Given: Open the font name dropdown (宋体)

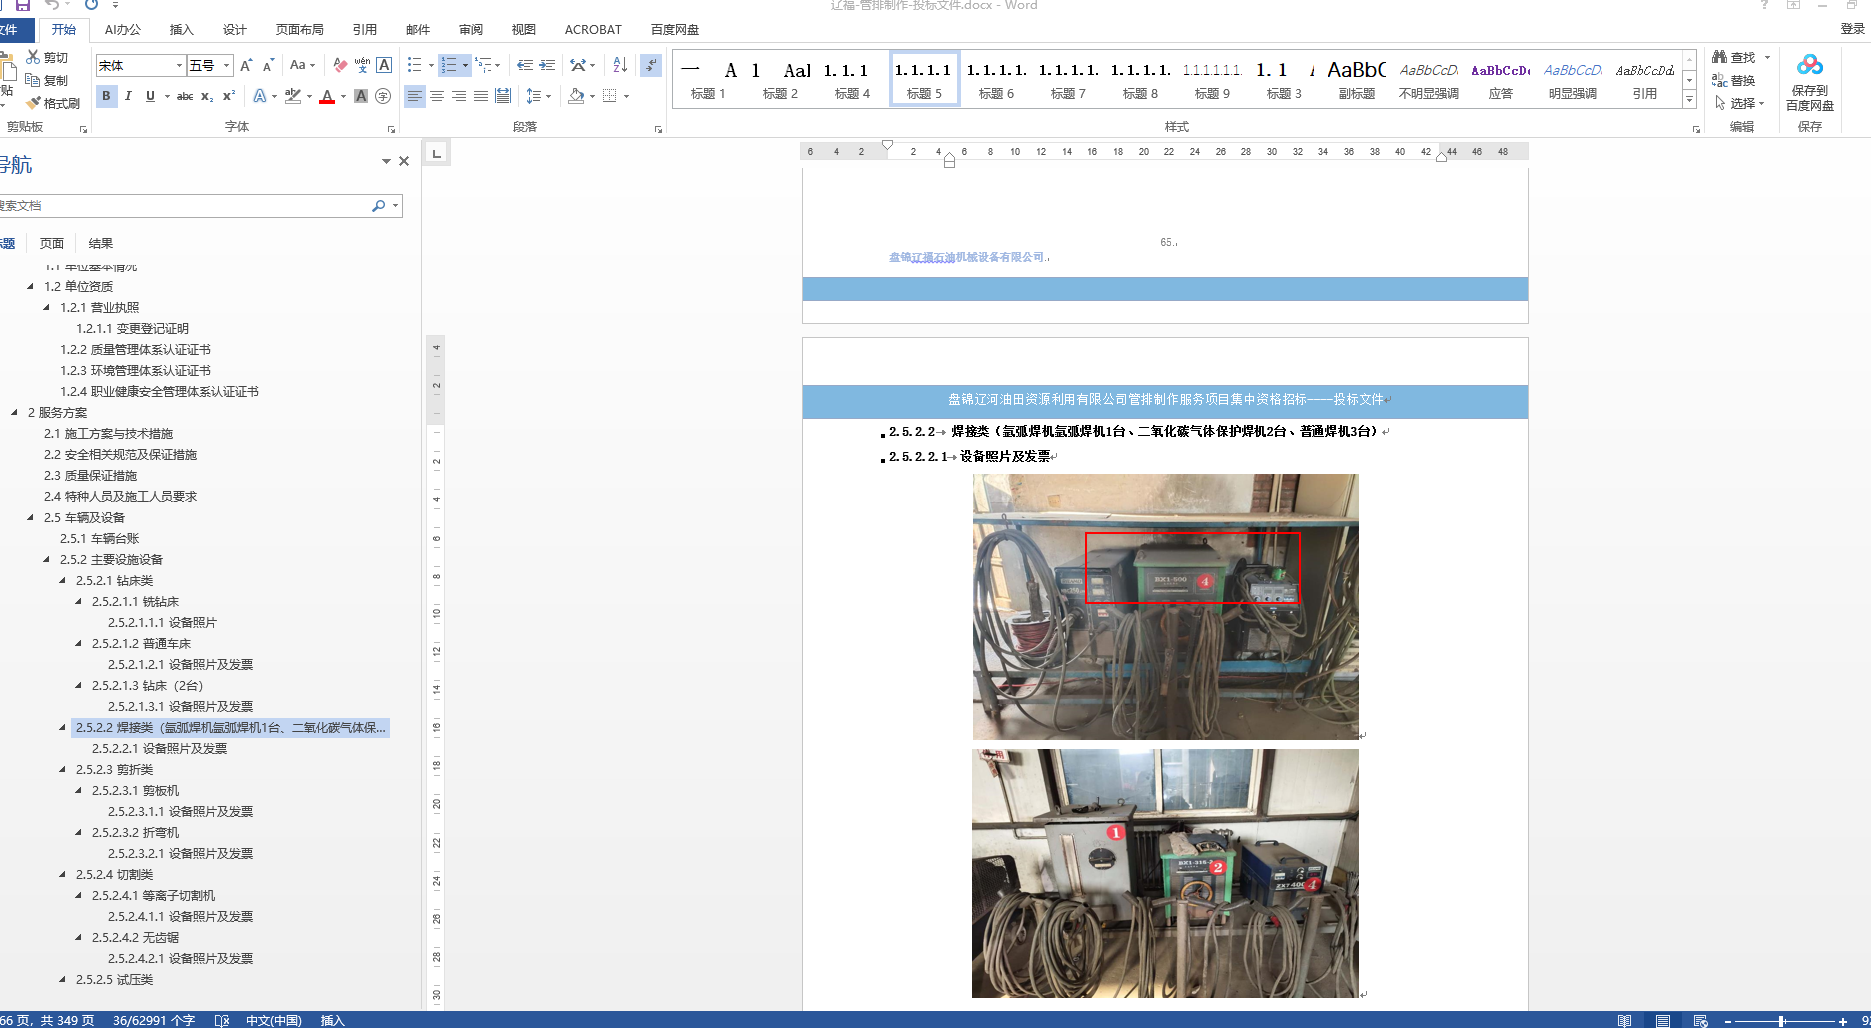Looking at the screenshot, I should pos(180,66).
